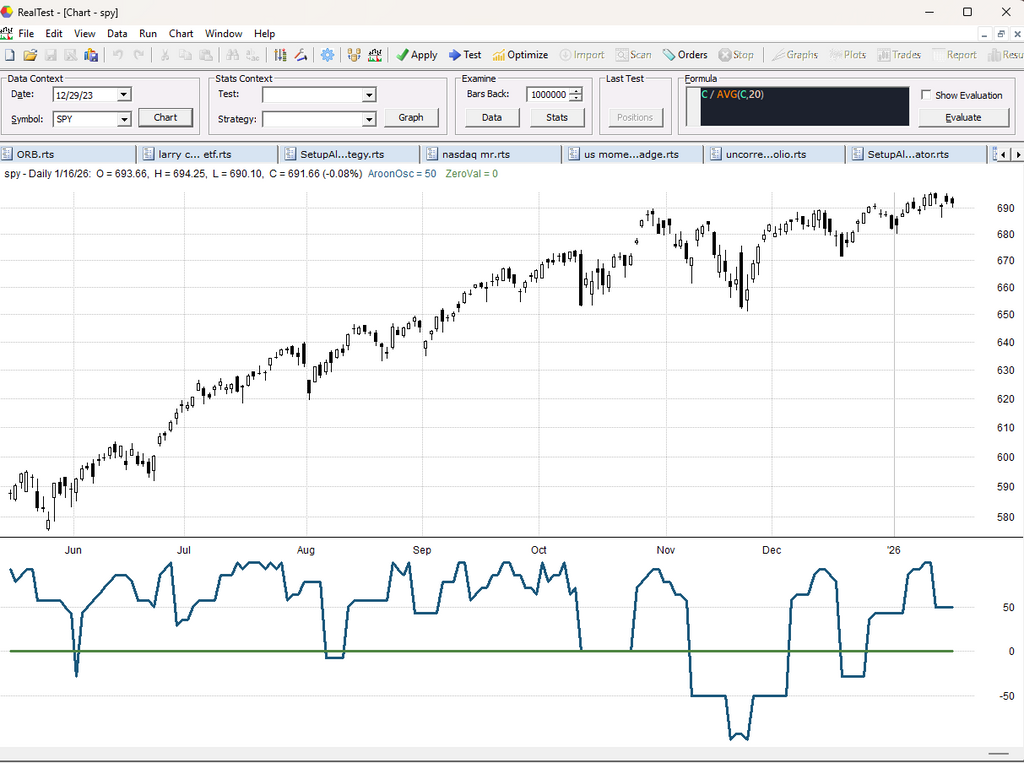The height and width of the screenshot is (763, 1024).
Task: Click the red-green chart toolbar icon
Action: (375, 56)
